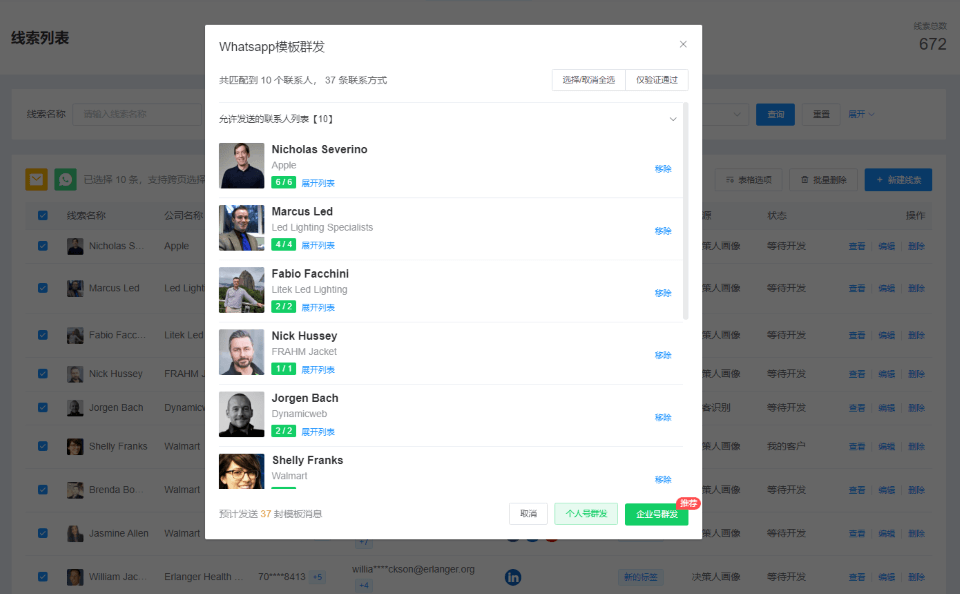Collapse the 允许发送的联系人列表 section
This screenshot has width=960, height=594.
point(673,119)
